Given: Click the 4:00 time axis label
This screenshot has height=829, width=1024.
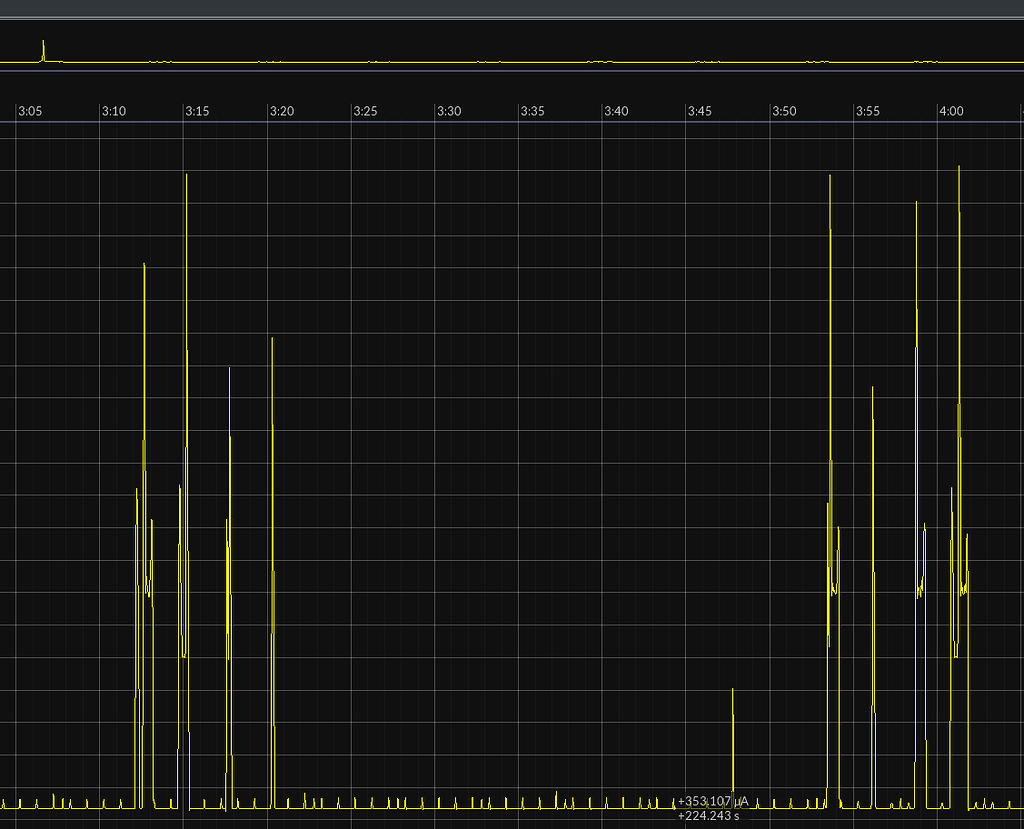Looking at the screenshot, I should tap(951, 111).
